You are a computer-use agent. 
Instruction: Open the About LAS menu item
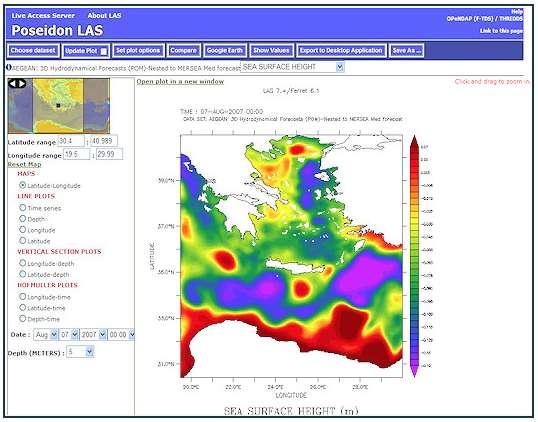click(x=104, y=15)
